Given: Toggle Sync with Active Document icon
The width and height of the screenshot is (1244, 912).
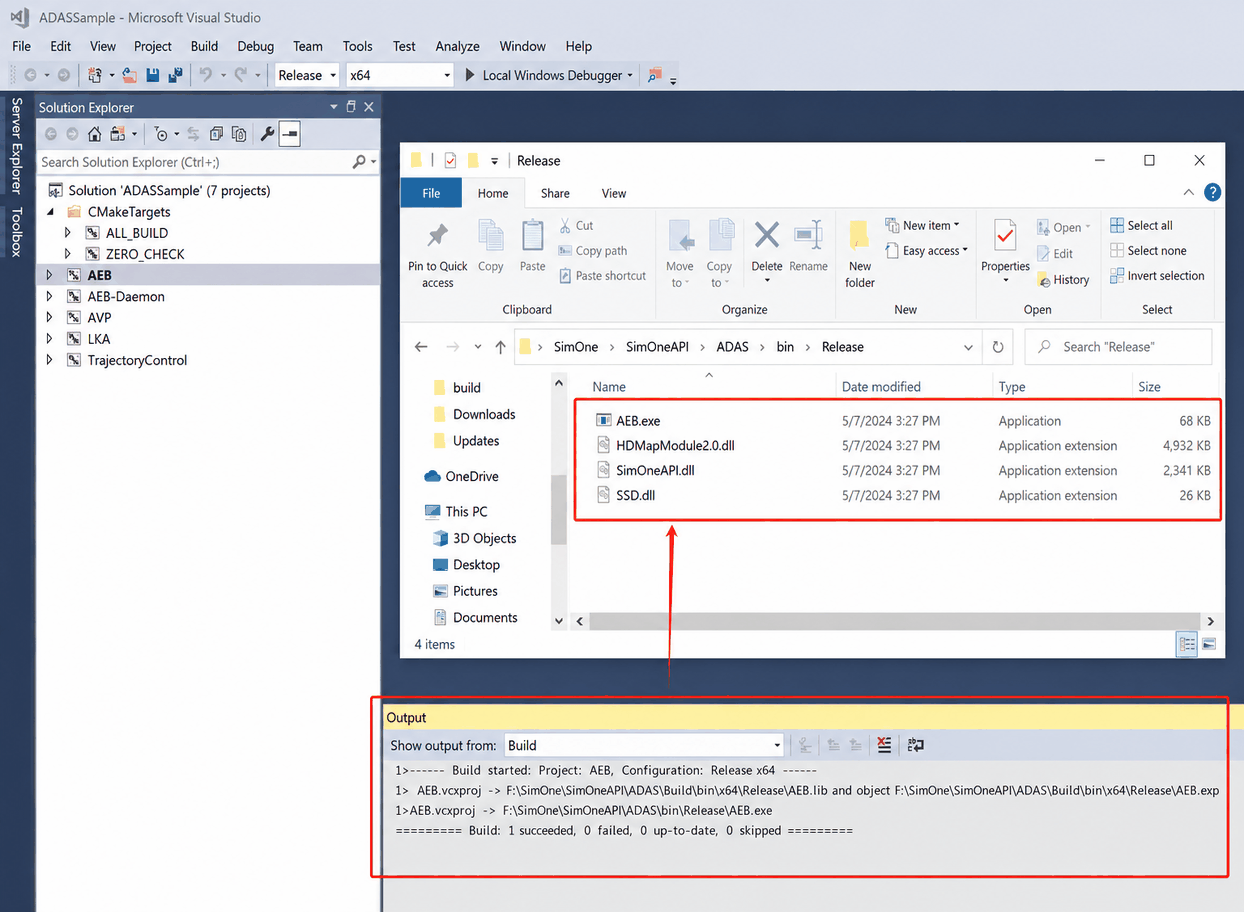Looking at the screenshot, I should [x=193, y=134].
